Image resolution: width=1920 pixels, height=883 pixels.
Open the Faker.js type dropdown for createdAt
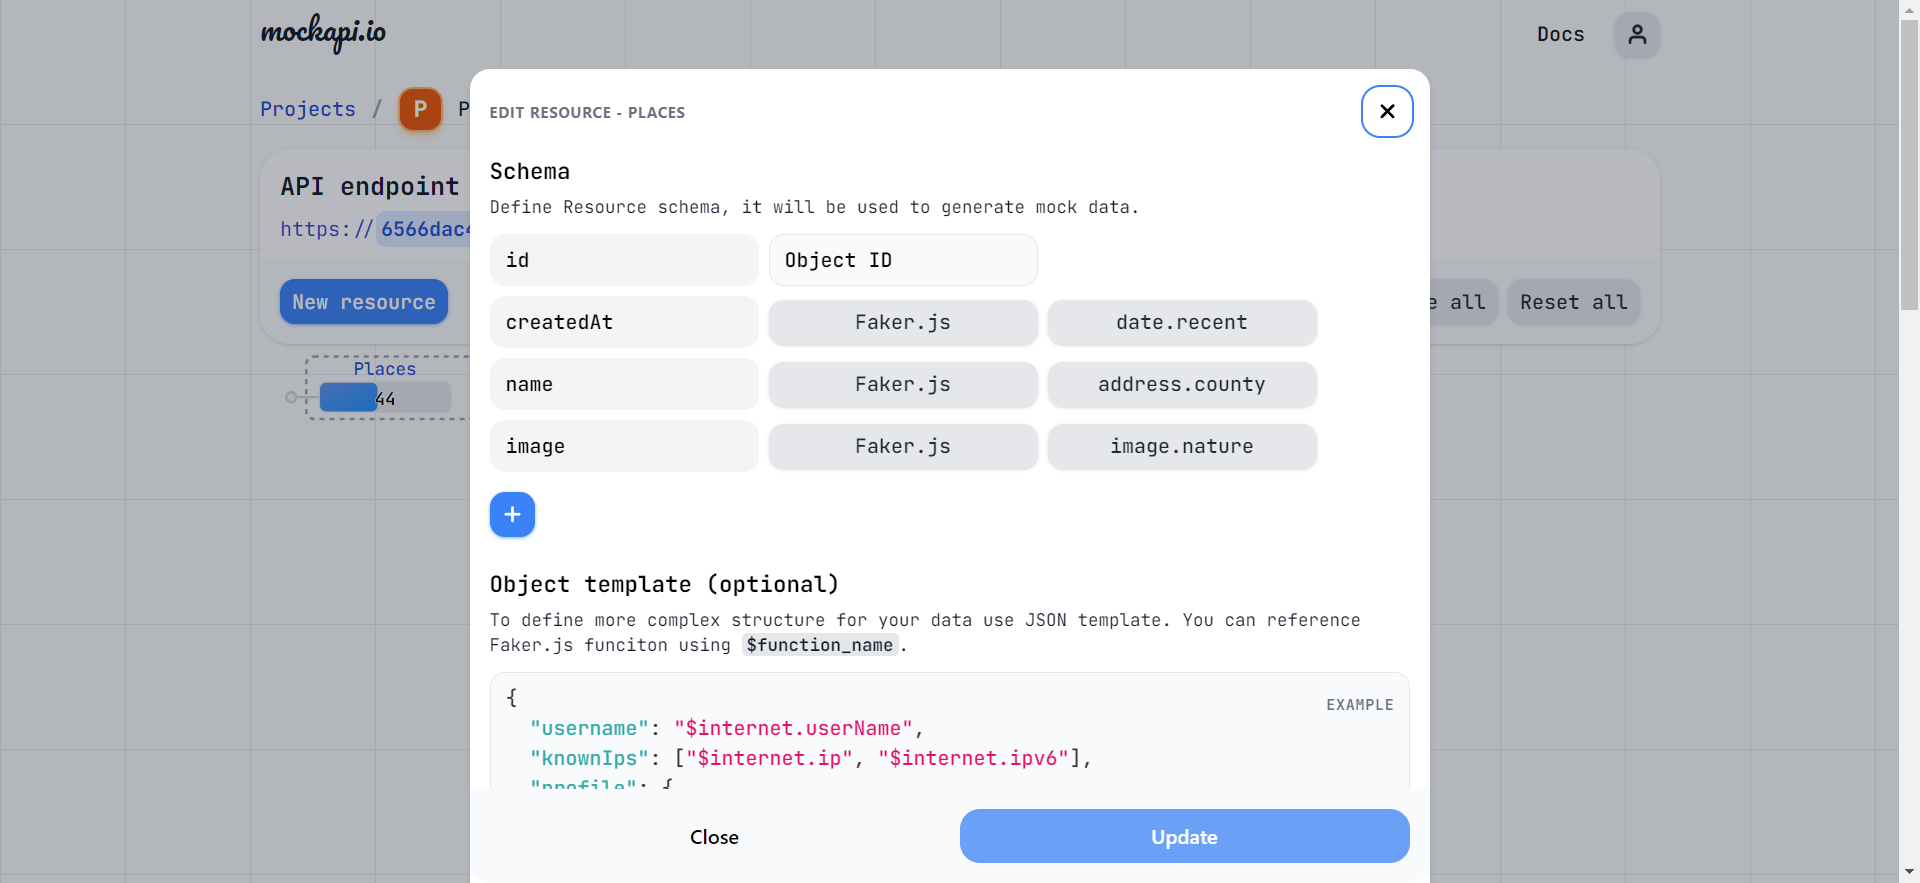(x=902, y=323)
